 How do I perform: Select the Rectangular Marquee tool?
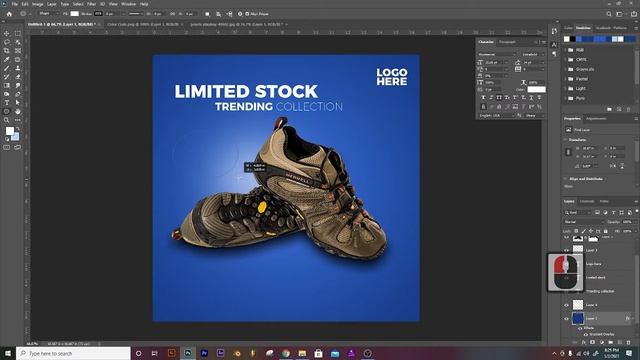coord(18,33)
